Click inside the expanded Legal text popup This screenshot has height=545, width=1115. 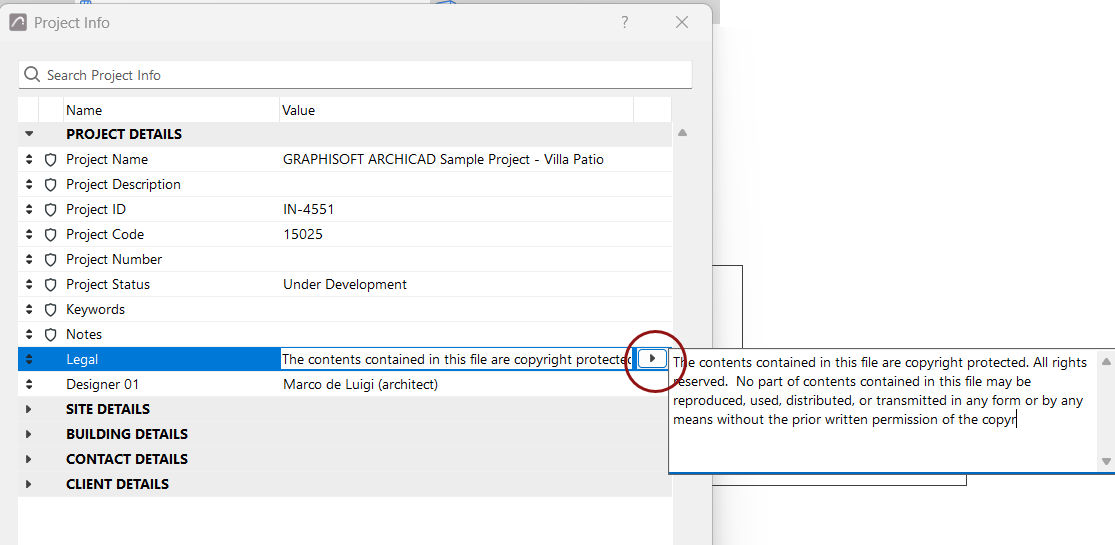(x=882, y=410)
